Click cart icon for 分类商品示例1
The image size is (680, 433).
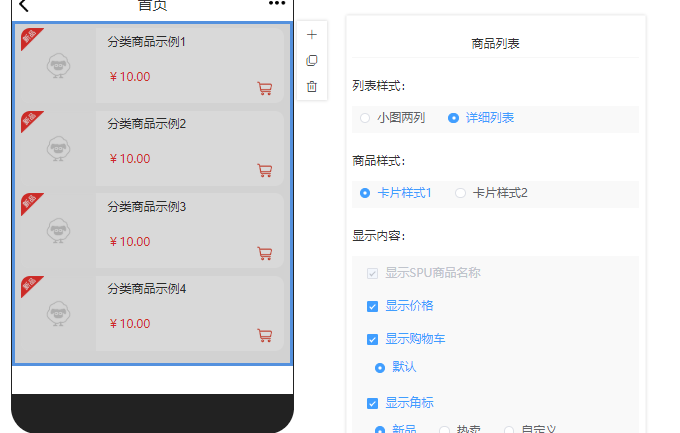pyautogui.click(x=265, y=89)
